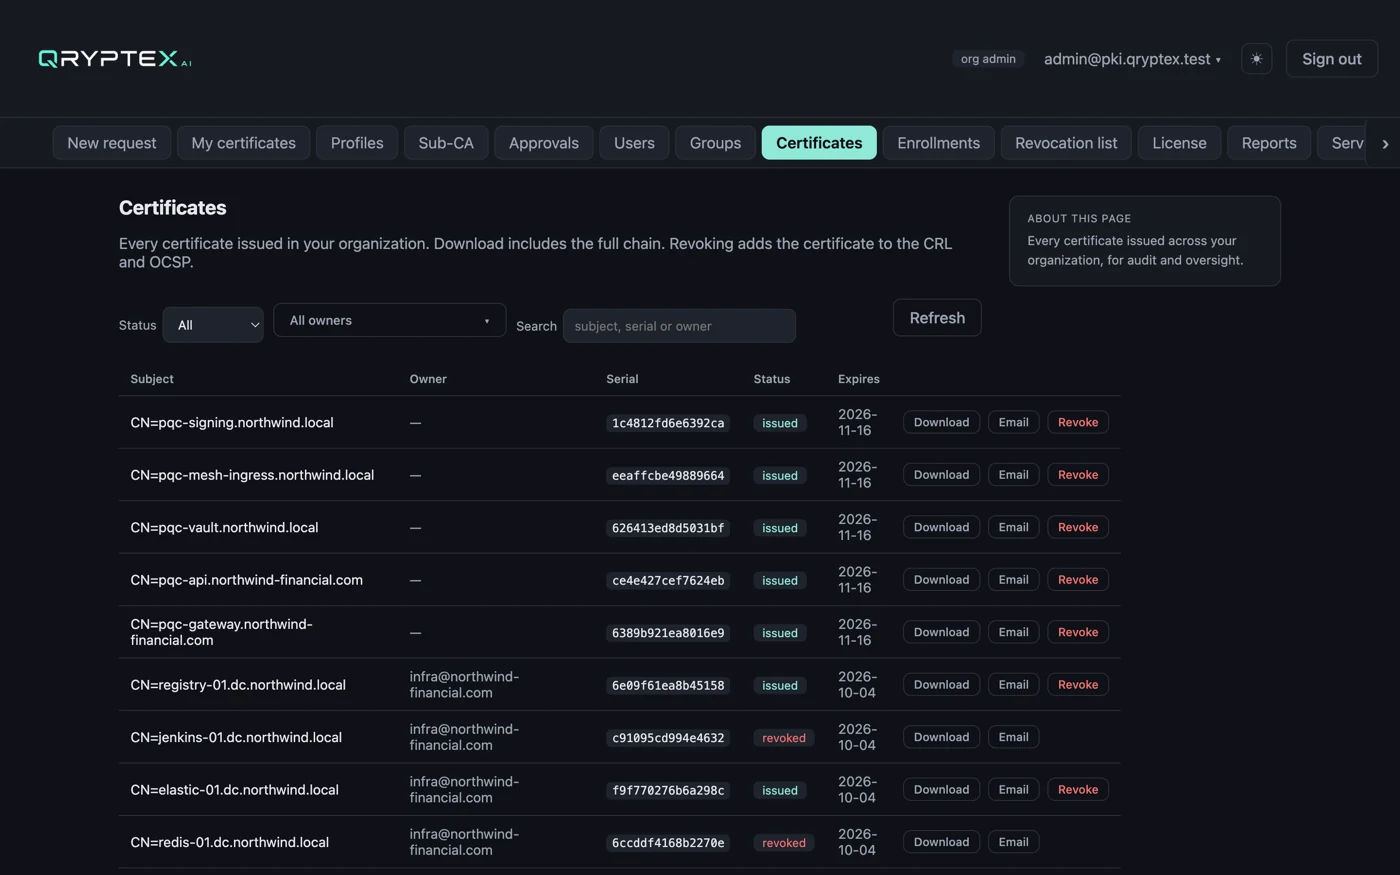
Task: Go to the Profiles tab
Action: tap(357, 143)
